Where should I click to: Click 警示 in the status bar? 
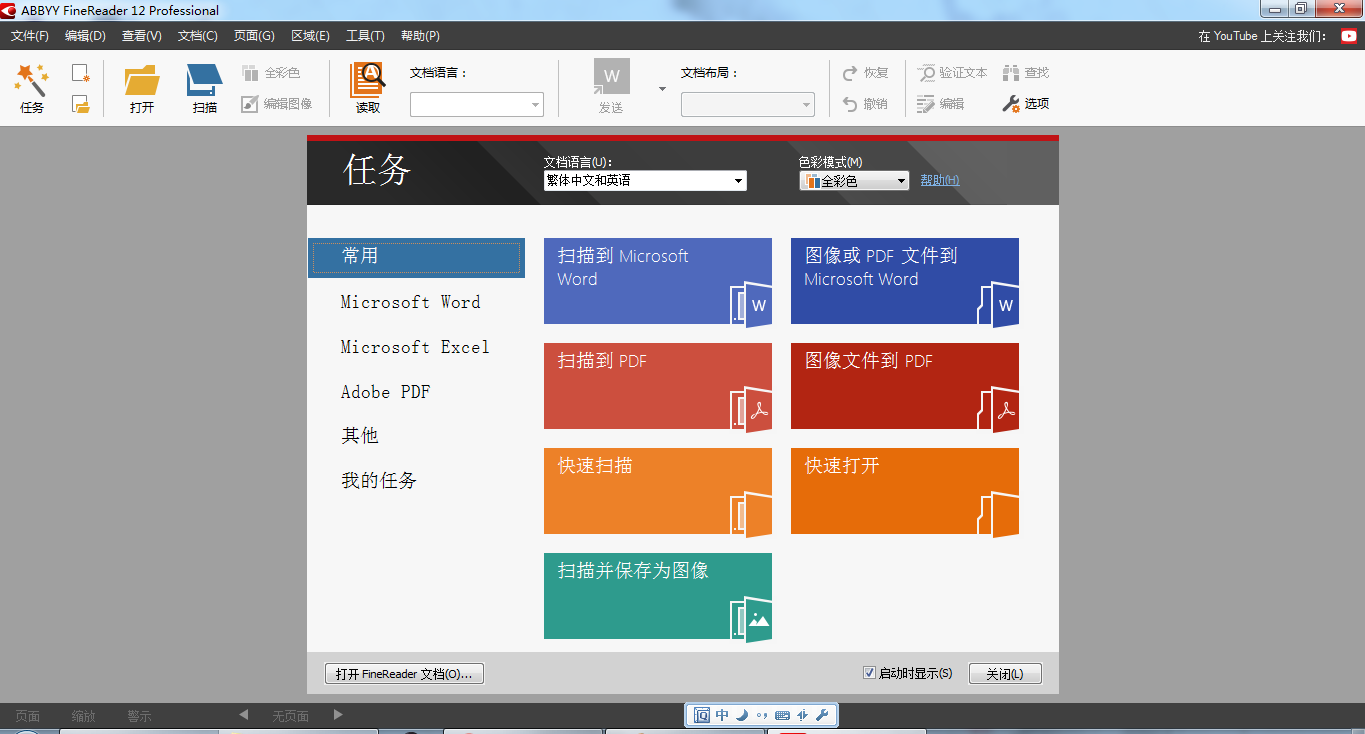139,716
